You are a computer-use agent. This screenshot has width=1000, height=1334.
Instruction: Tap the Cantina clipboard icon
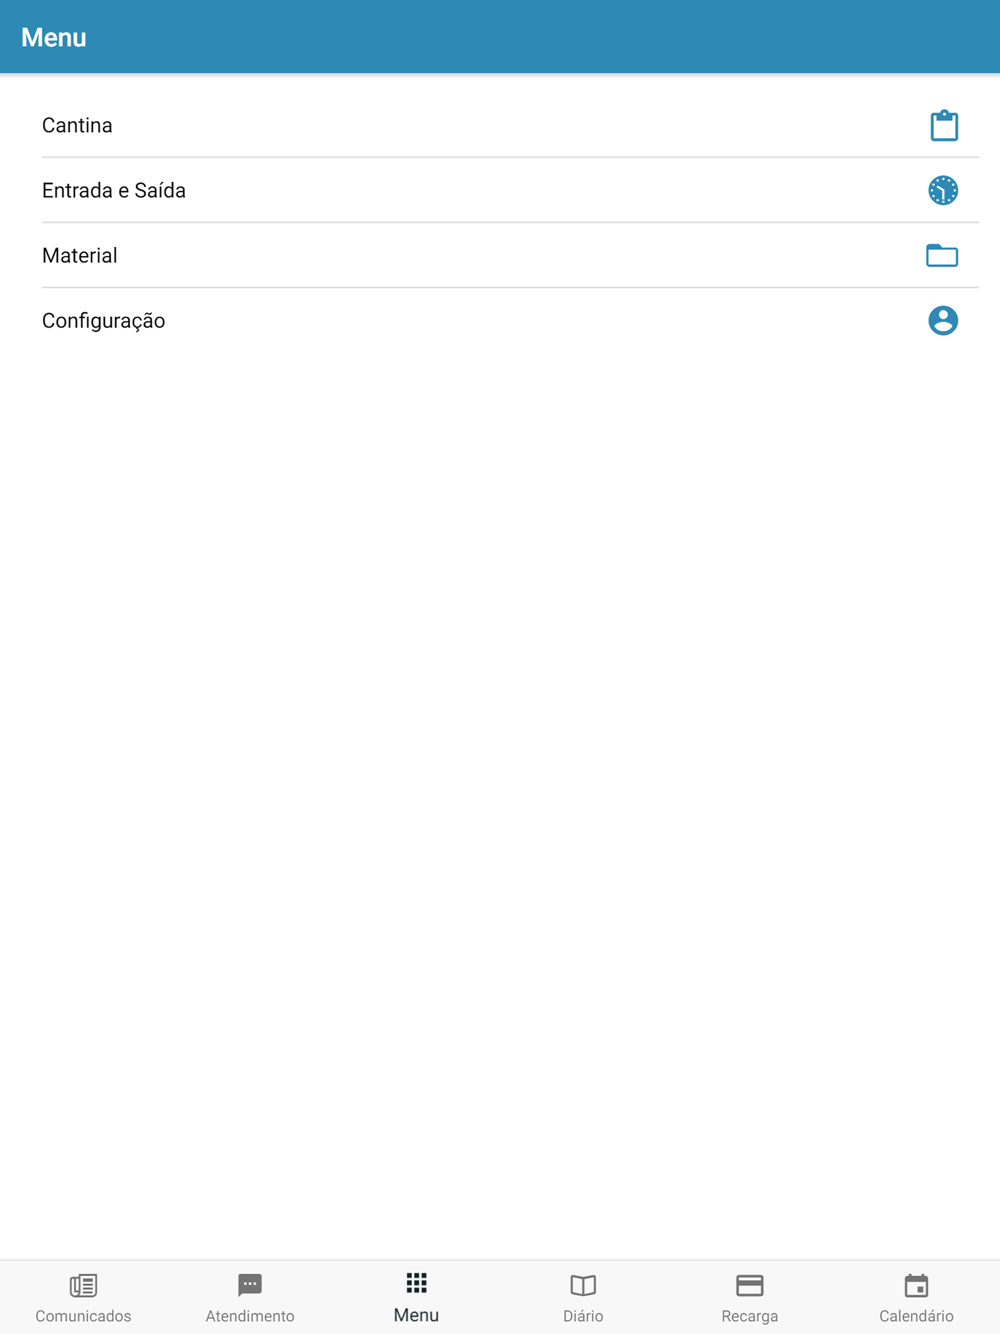click(x=944, y=125)
